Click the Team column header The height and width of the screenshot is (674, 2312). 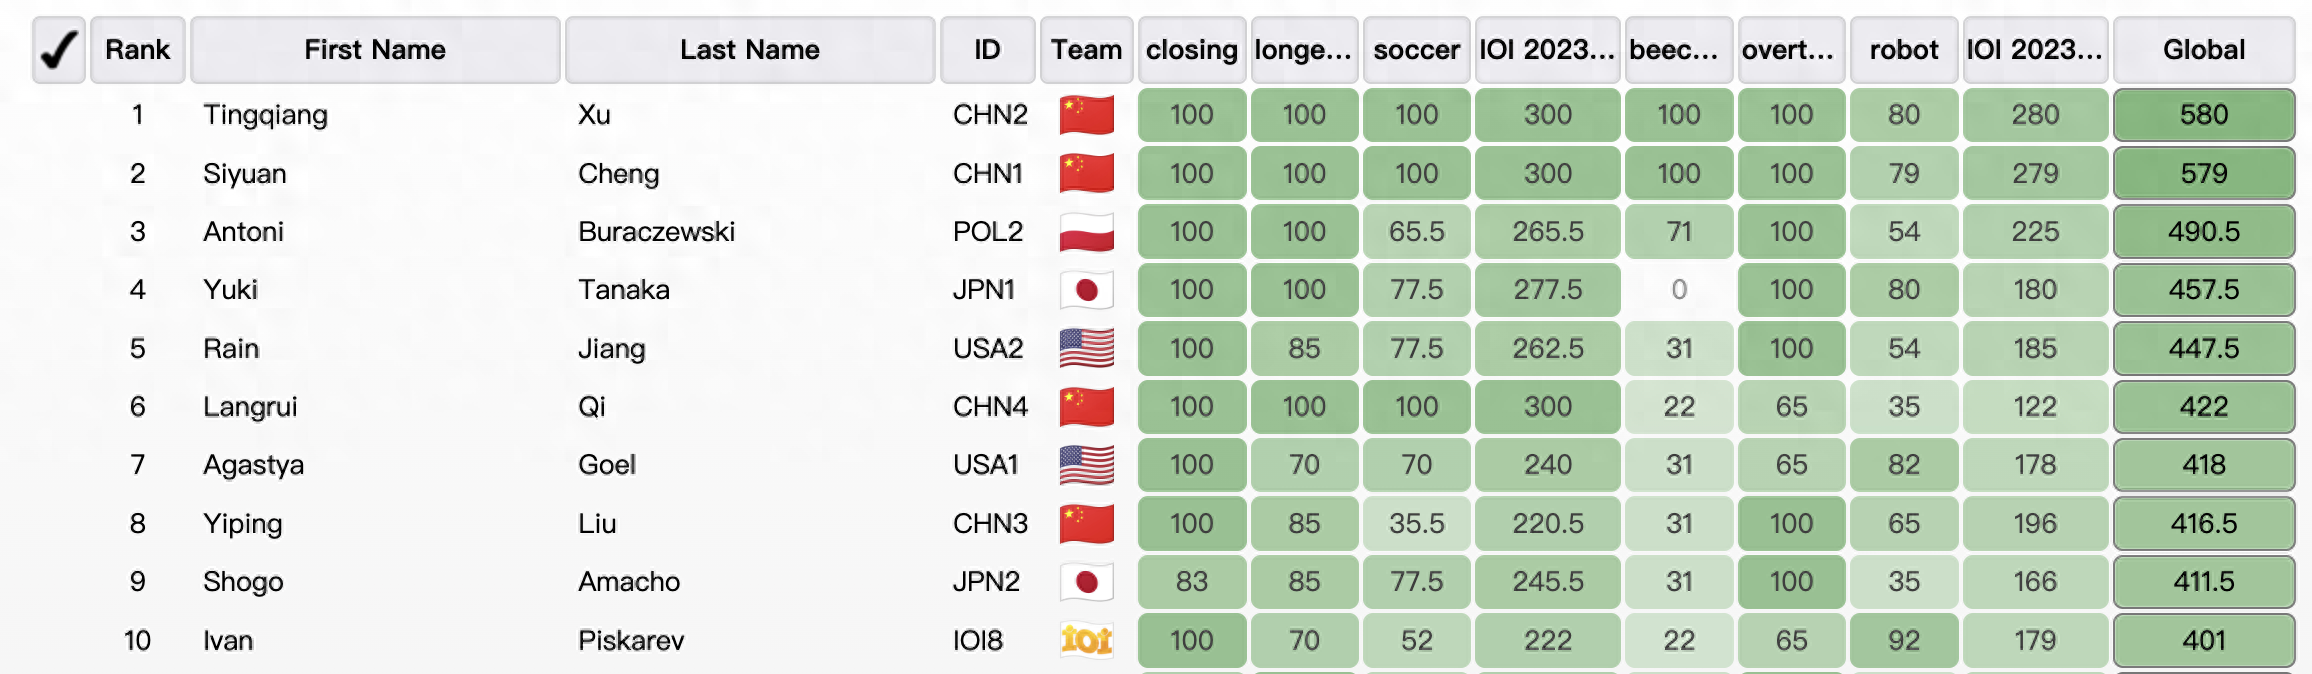coord(1086,50)
